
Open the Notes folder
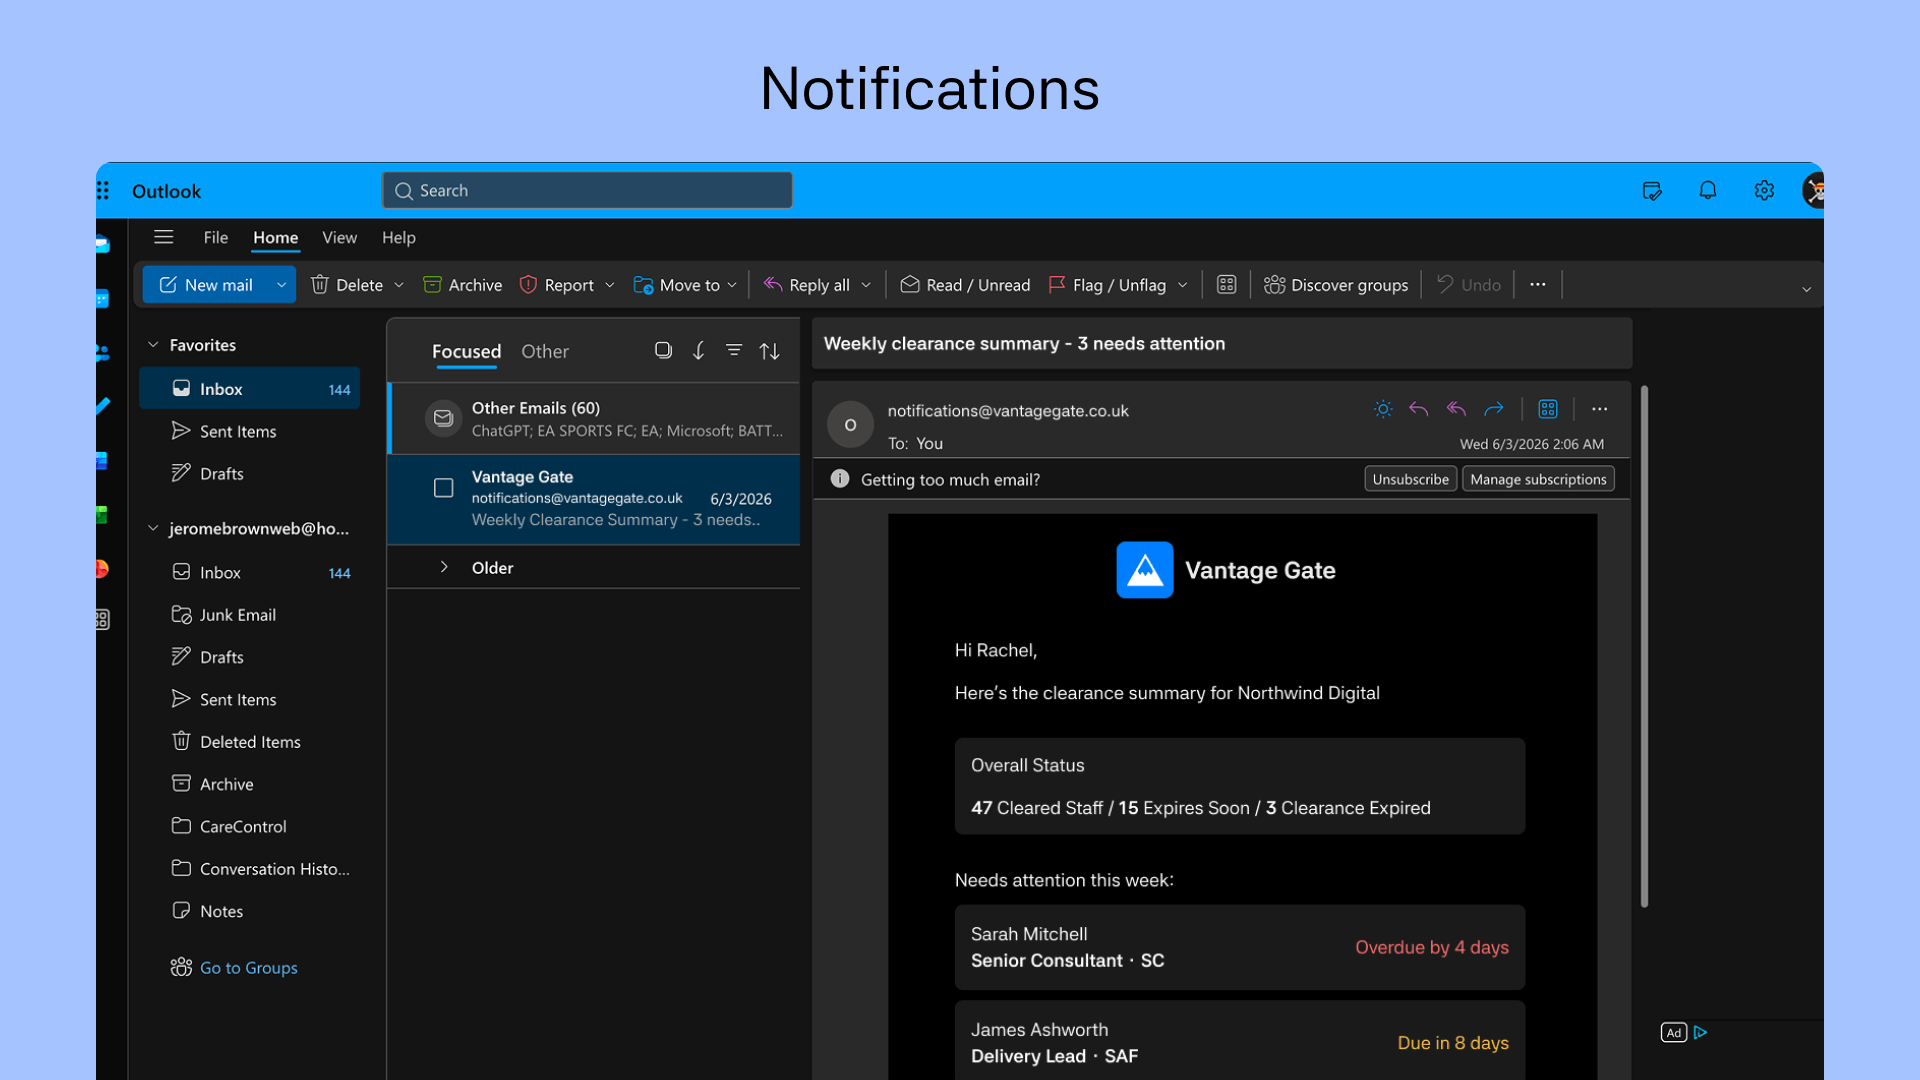tap(250, 911)
